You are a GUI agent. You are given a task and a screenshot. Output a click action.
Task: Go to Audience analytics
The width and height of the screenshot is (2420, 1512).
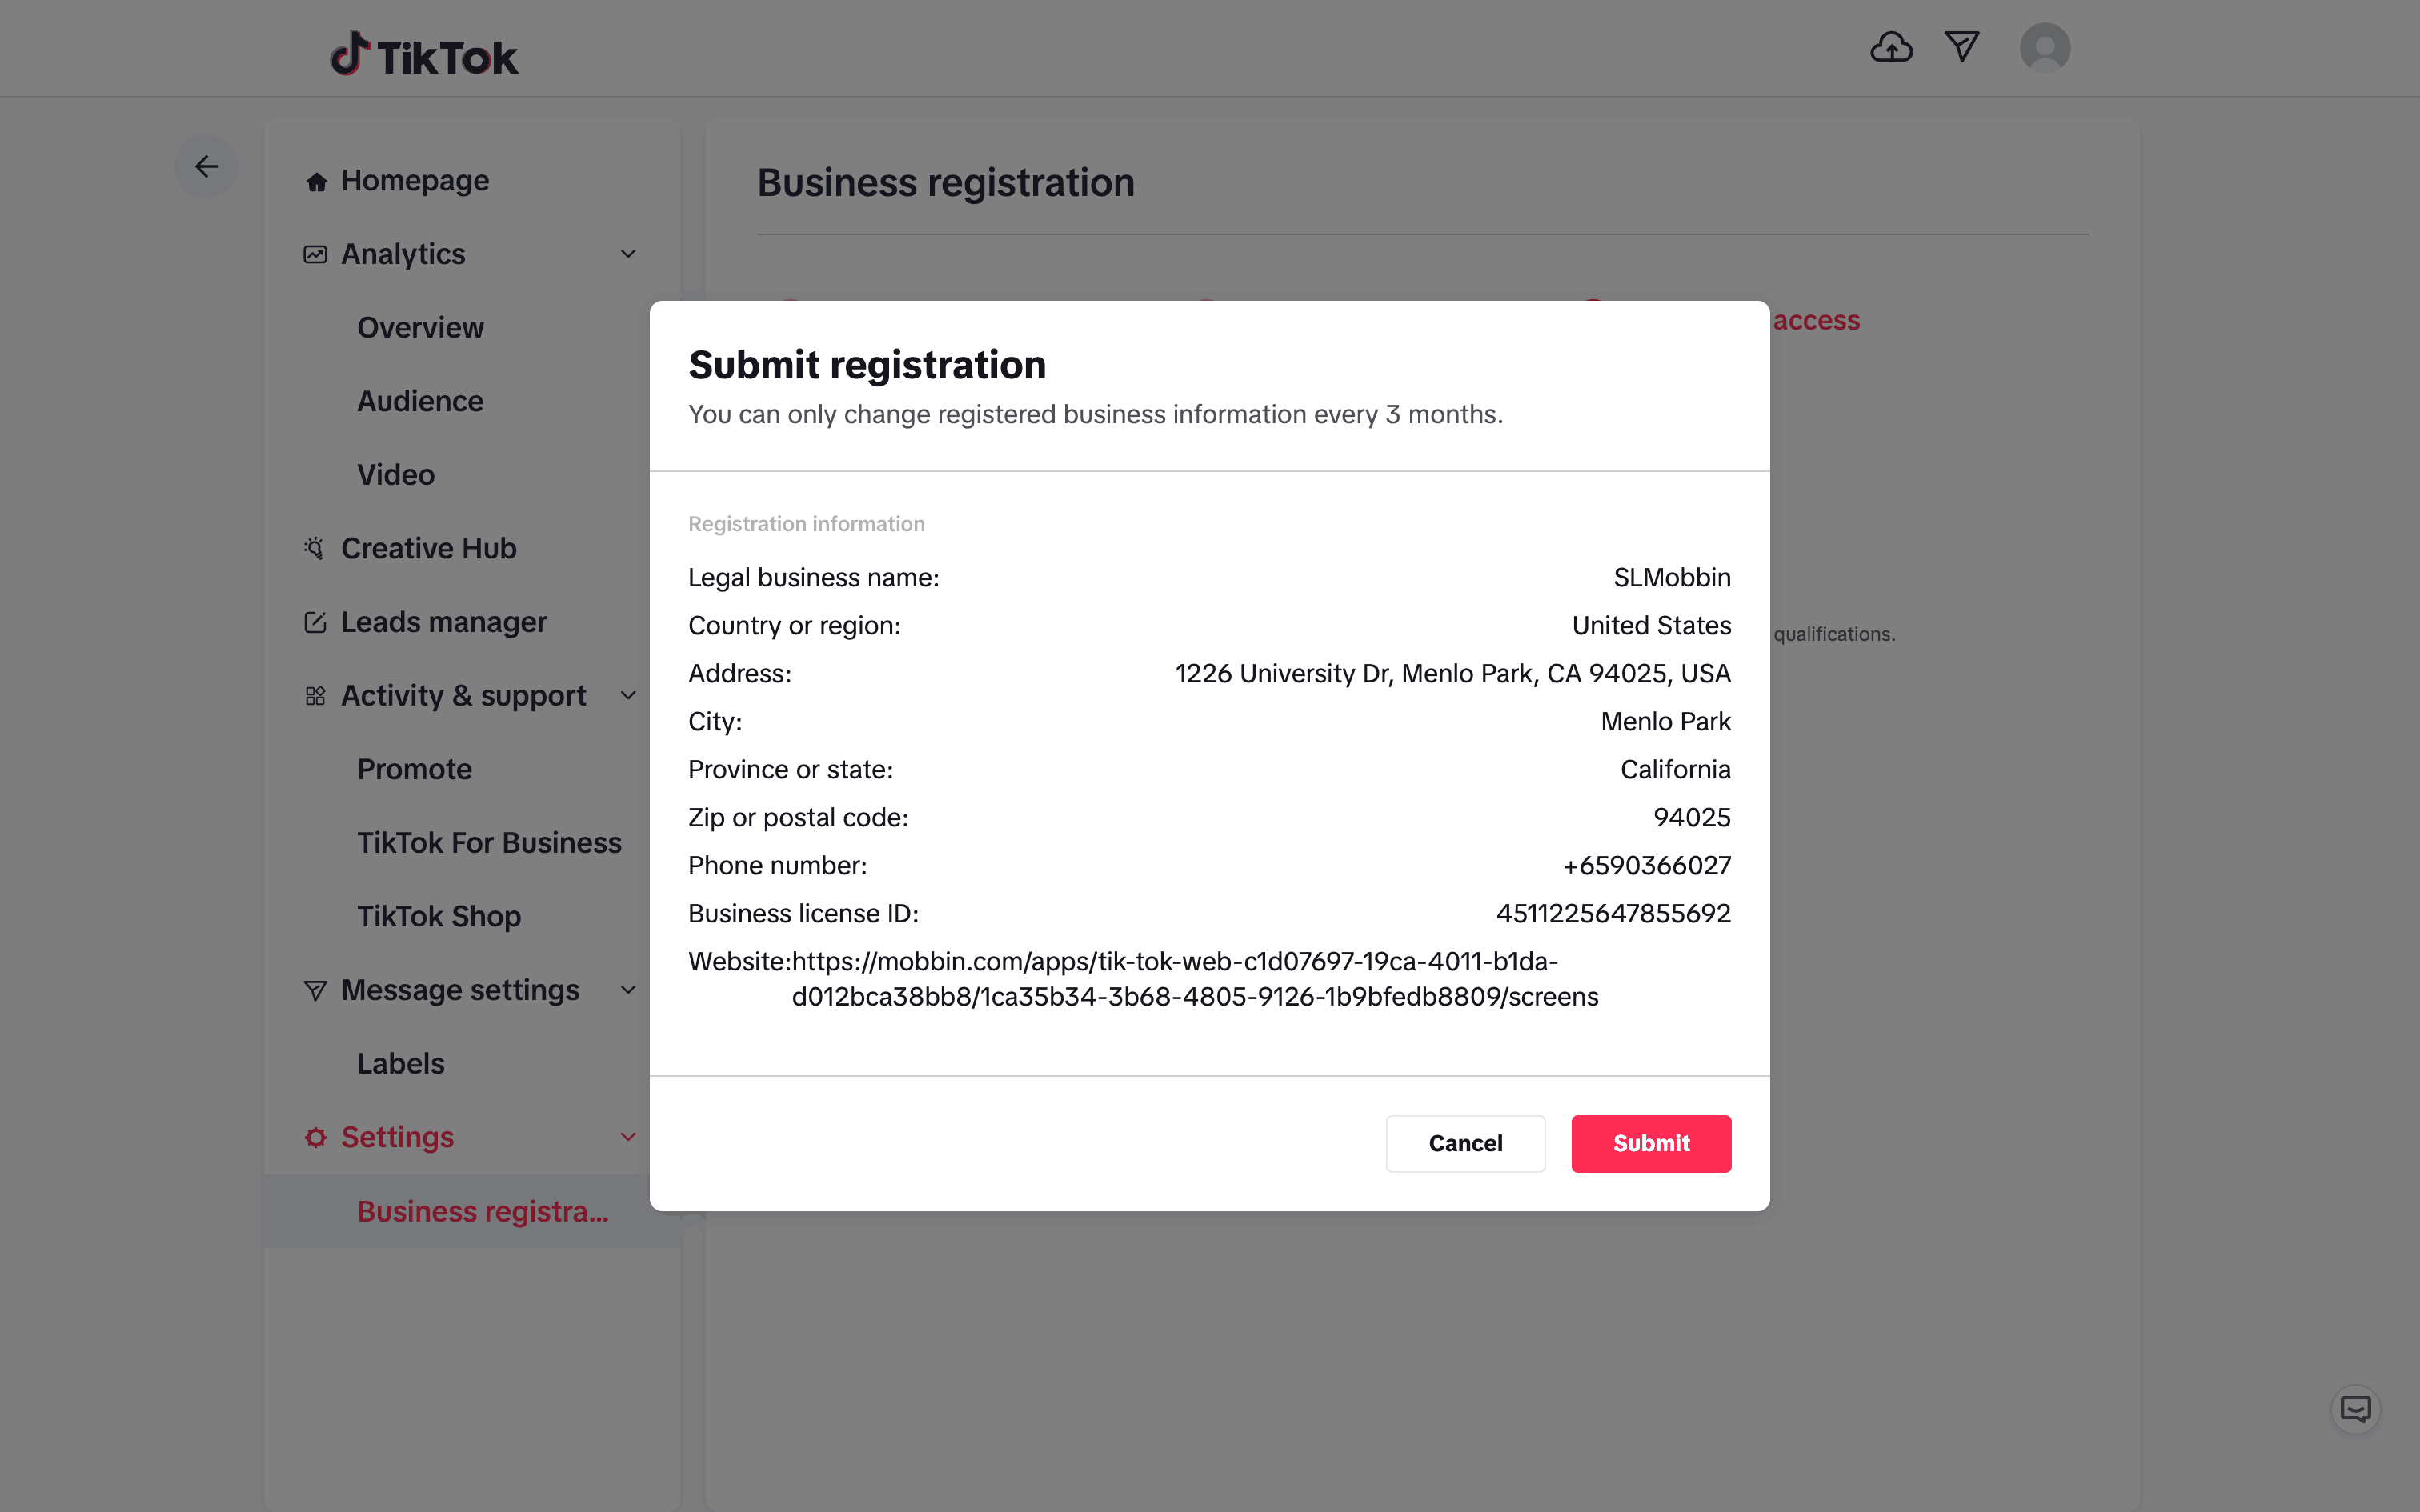coord(420,401)
